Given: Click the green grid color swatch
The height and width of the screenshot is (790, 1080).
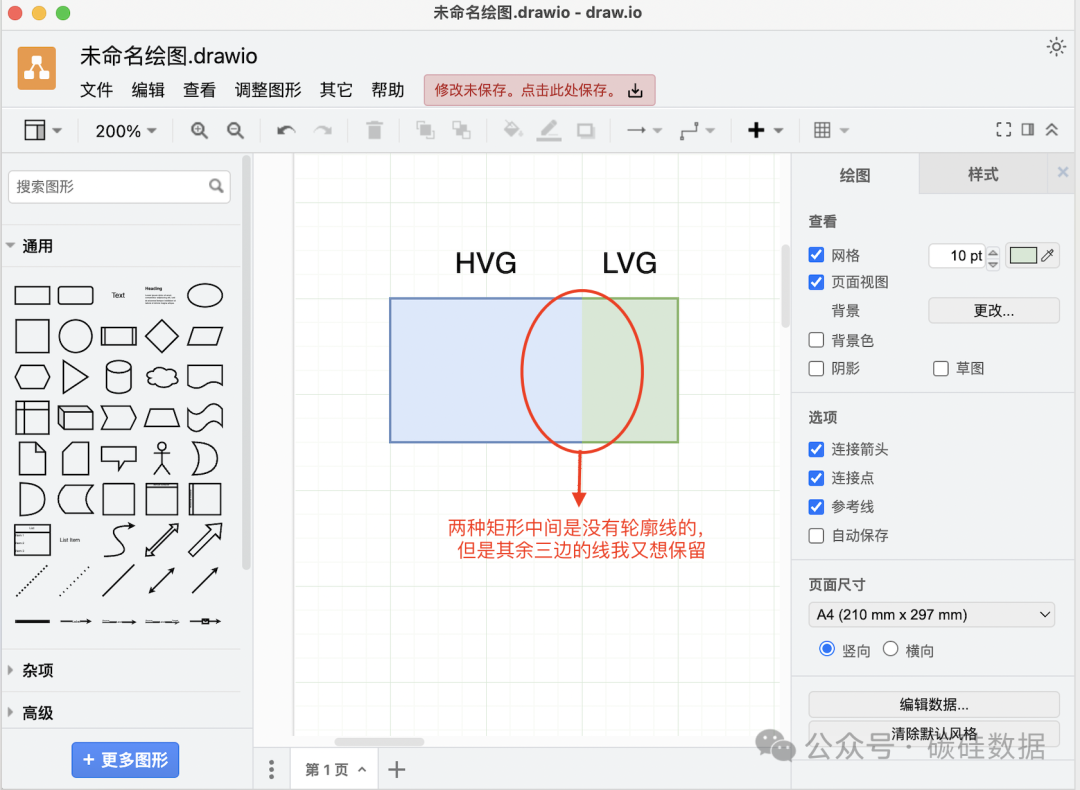Looking at the screenshot, I should tap(1023, 255).
